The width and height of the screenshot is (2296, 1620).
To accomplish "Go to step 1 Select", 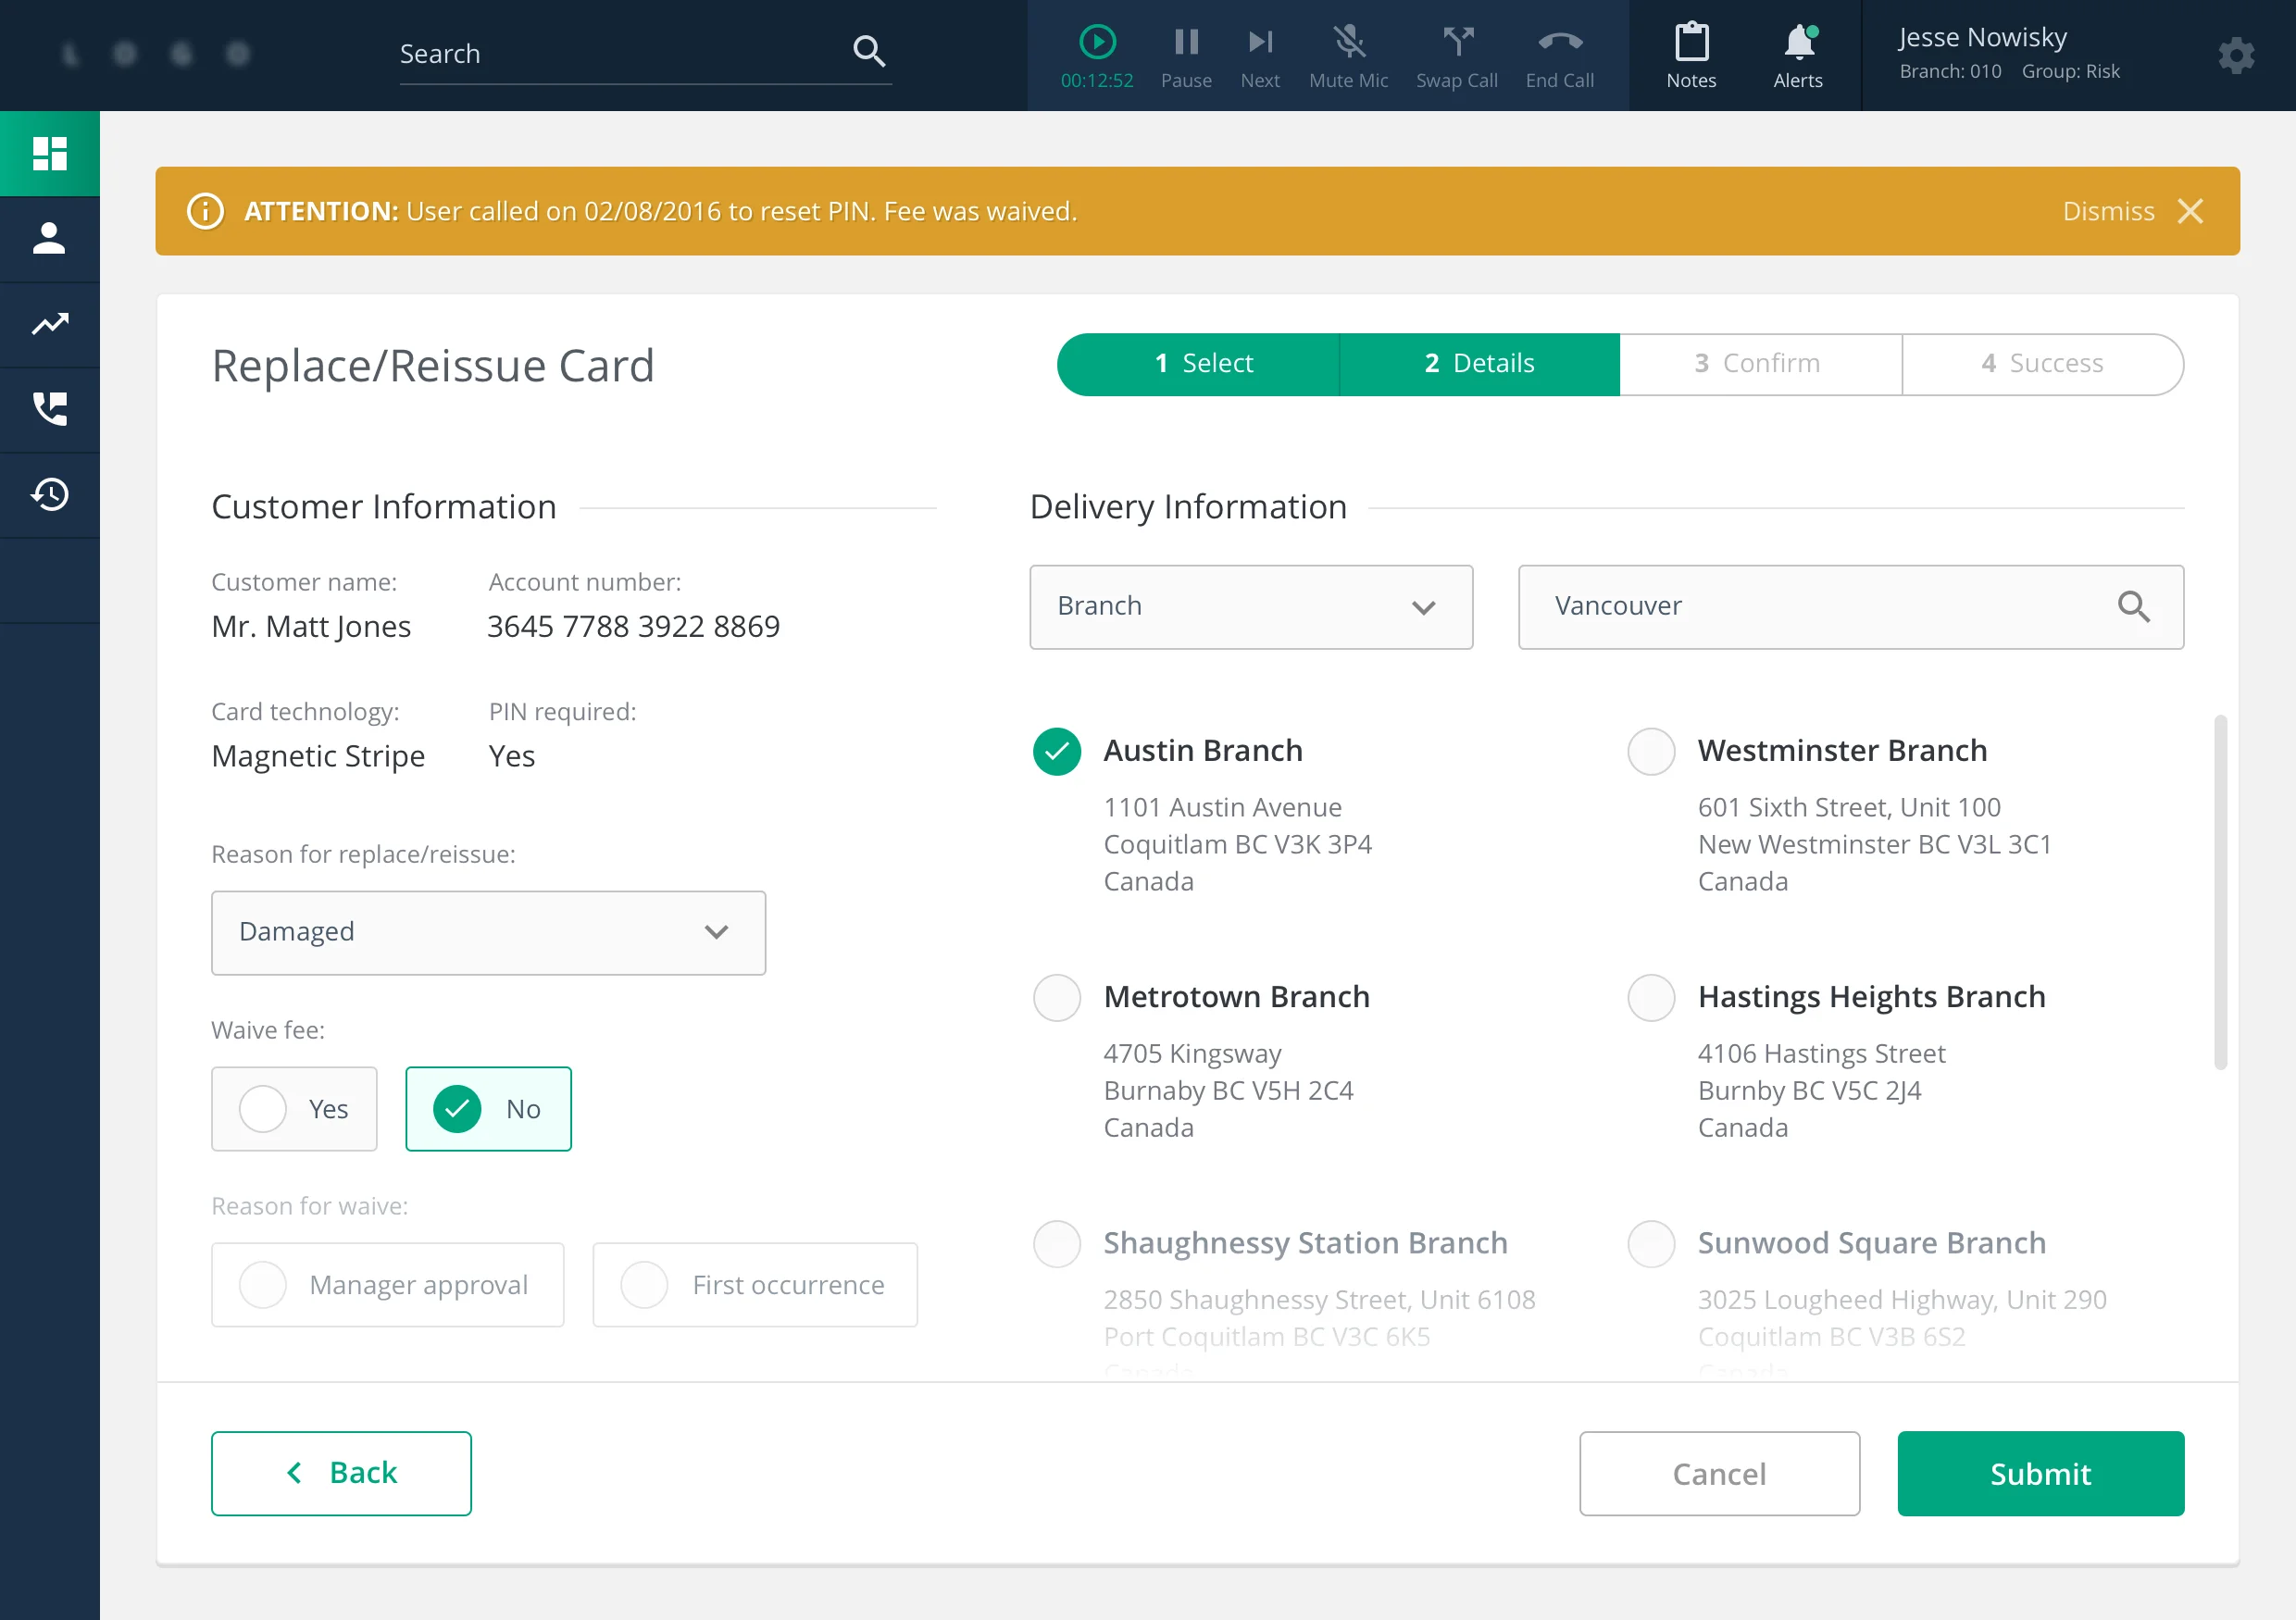I will tap(1198, 364).
